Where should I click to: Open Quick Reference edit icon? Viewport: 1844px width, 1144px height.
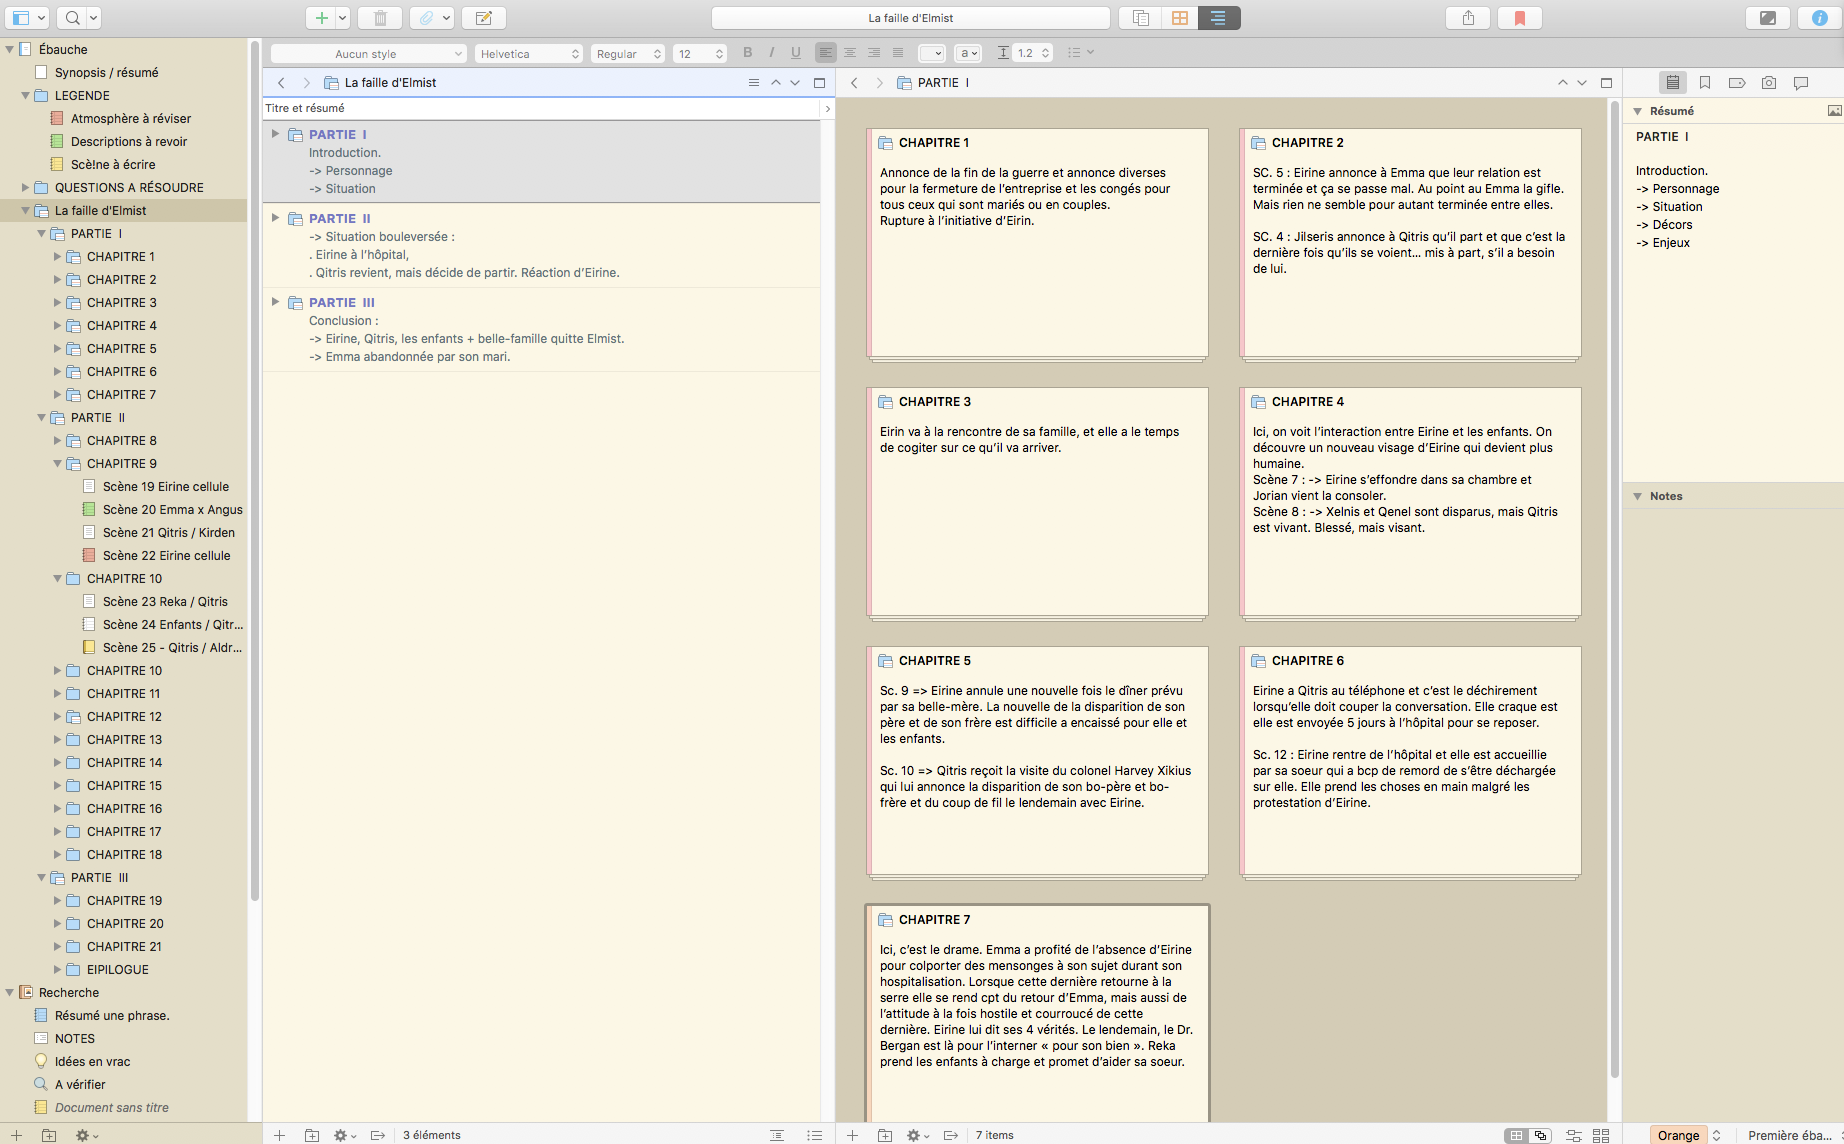tap(484, 18)
